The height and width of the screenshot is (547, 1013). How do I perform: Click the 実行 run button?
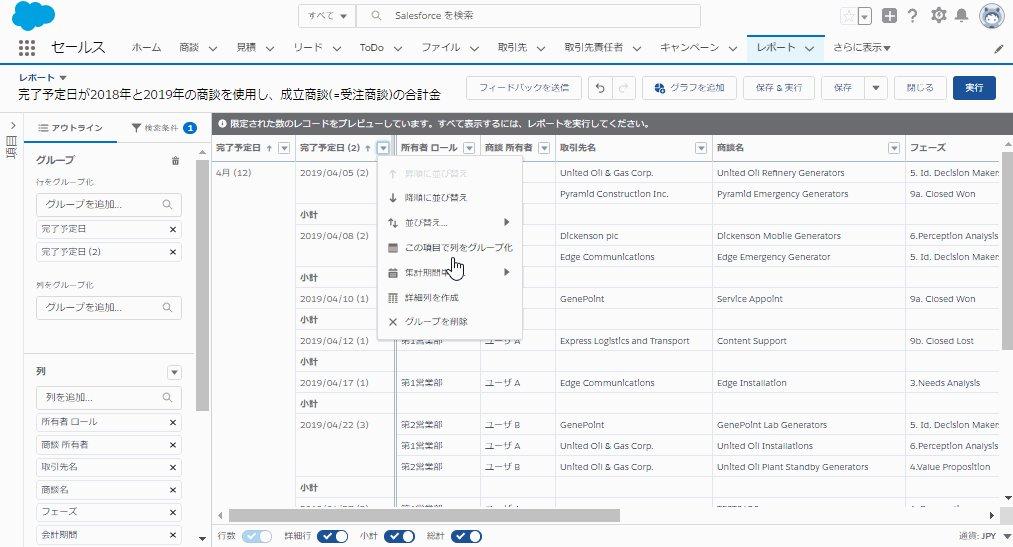(974, 88)
